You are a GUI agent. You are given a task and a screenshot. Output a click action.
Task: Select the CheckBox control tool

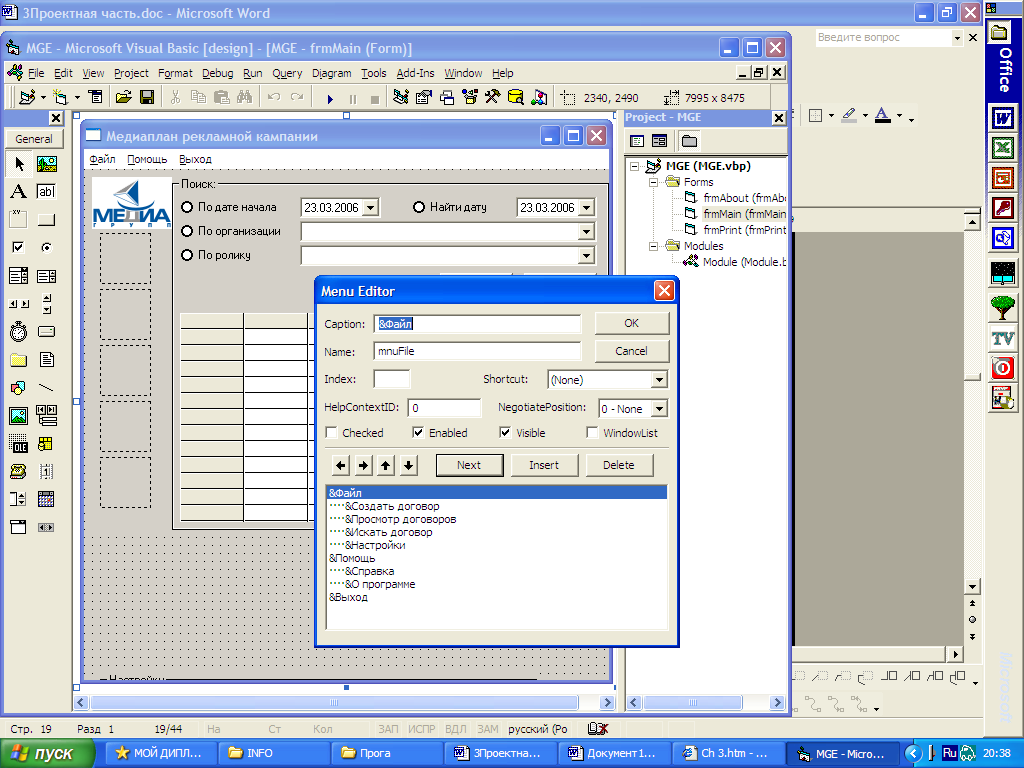pyautogui.click(x=18, y=248)
